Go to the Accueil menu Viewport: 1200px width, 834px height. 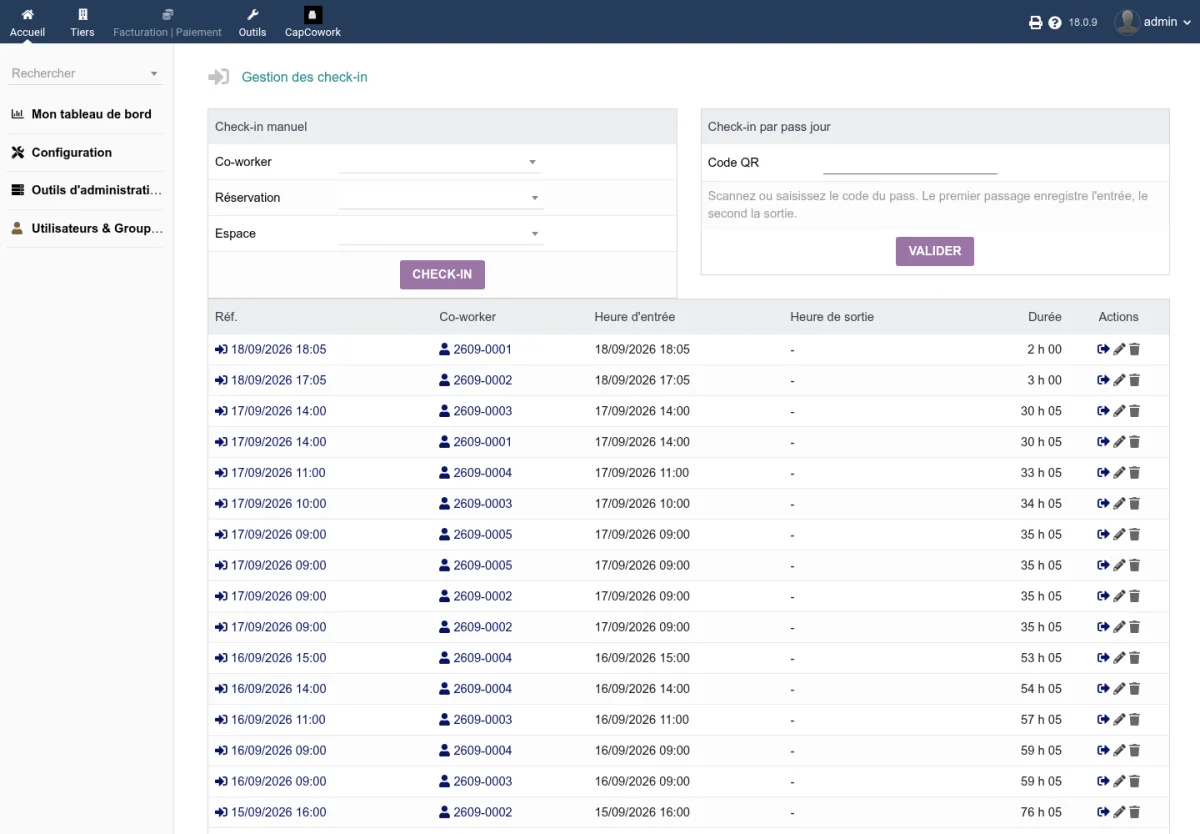pos(28,22)
